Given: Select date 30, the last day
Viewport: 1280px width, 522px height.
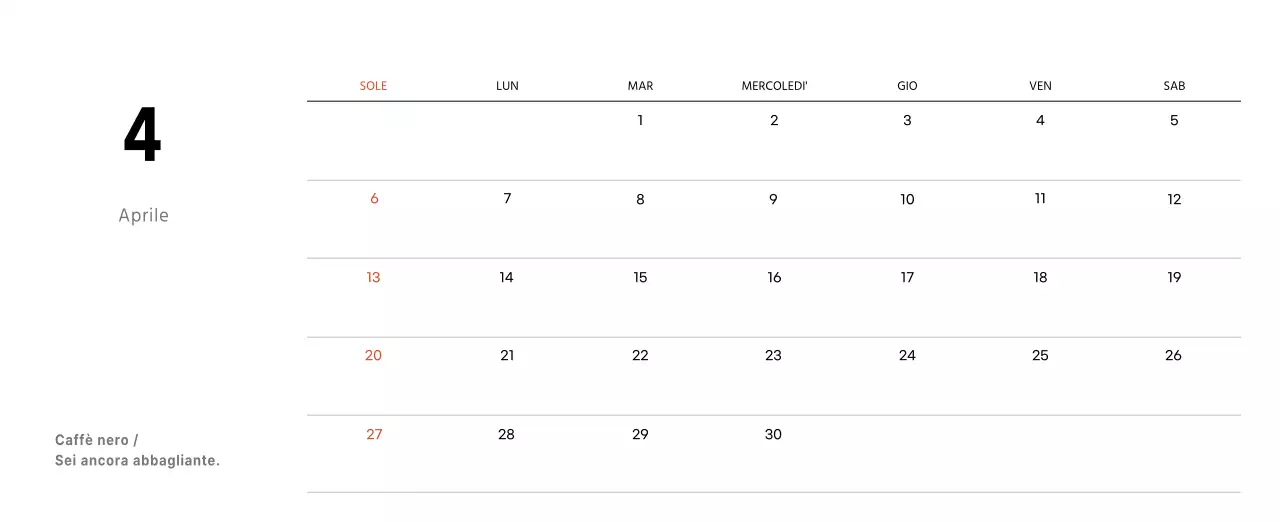Looking at the screenshot, I should [773, 435].
